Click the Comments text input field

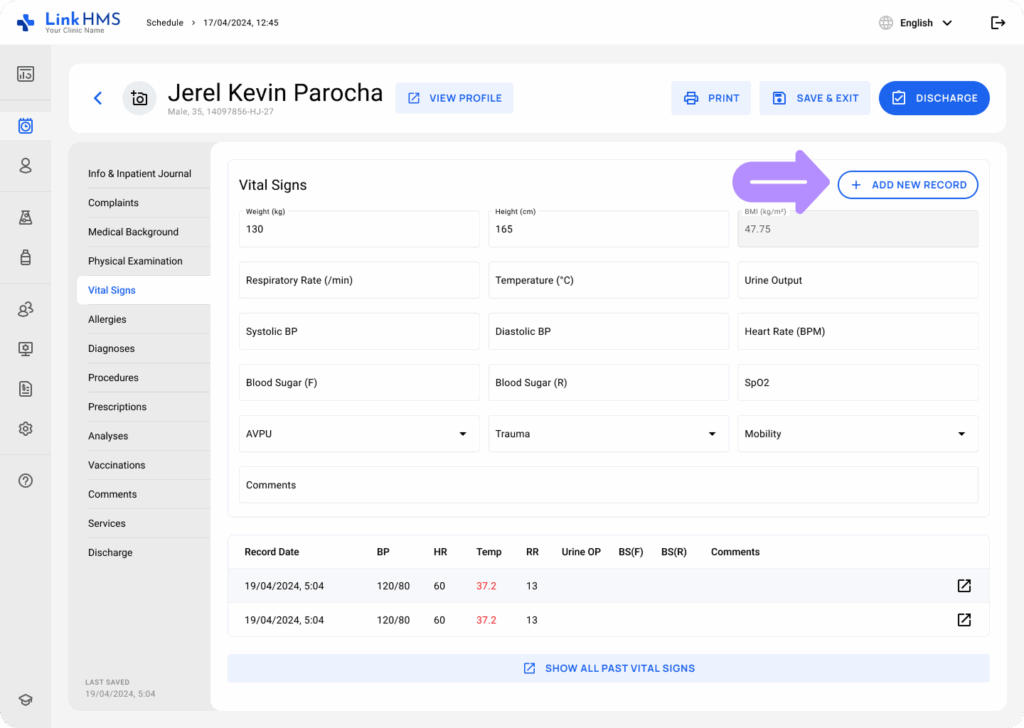coord(609,485)
